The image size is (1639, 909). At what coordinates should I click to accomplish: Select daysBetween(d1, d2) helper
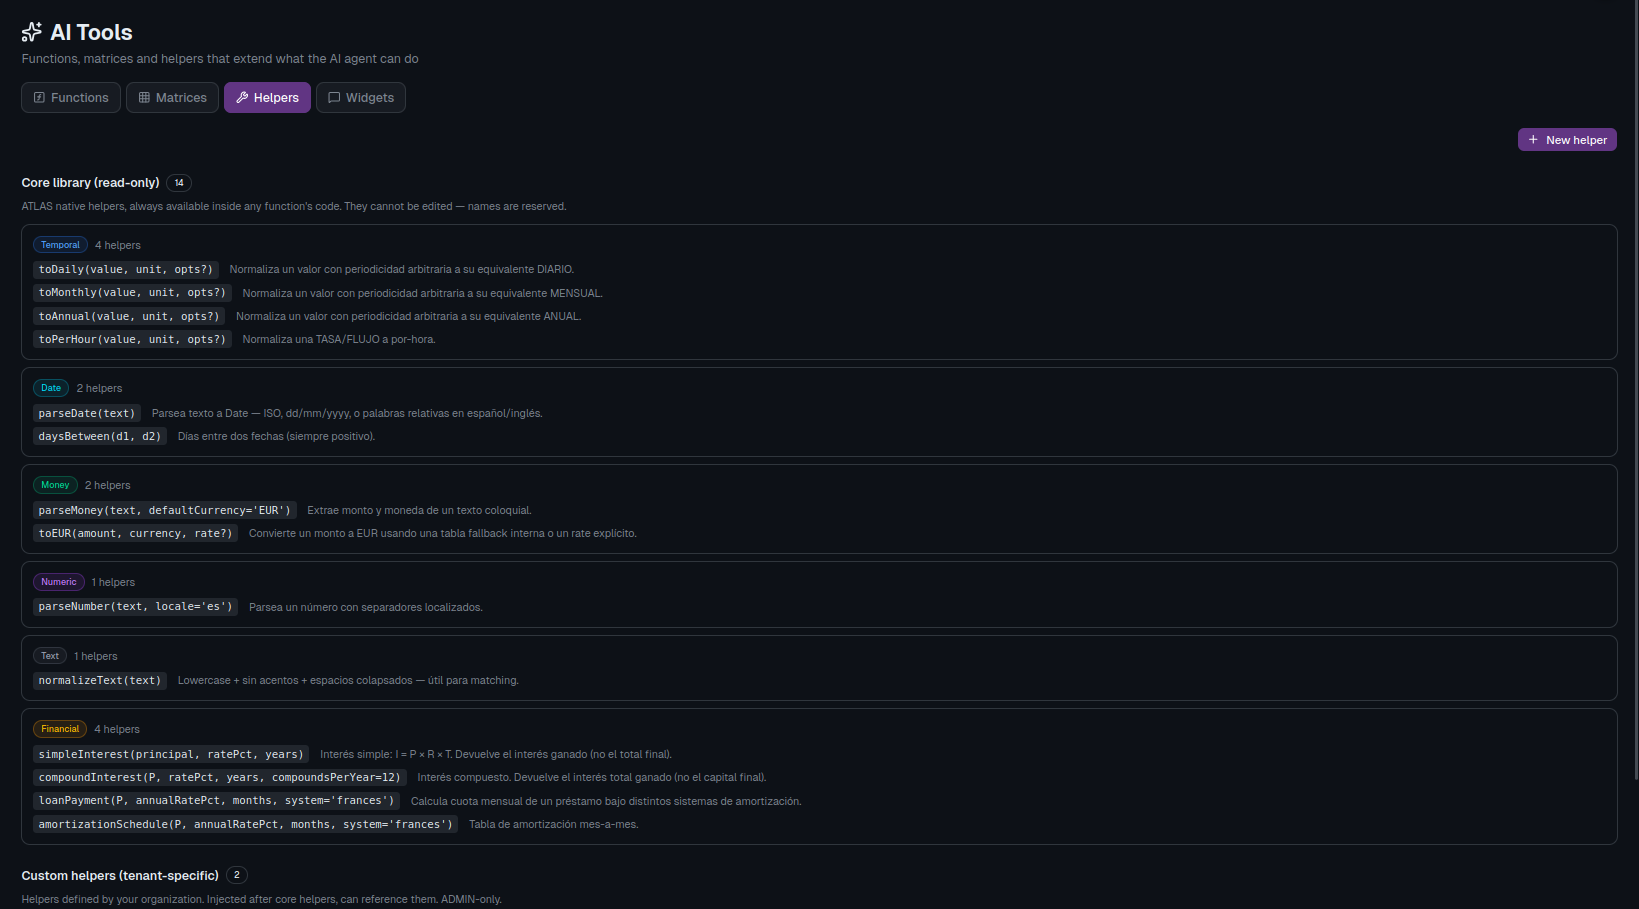100,437
